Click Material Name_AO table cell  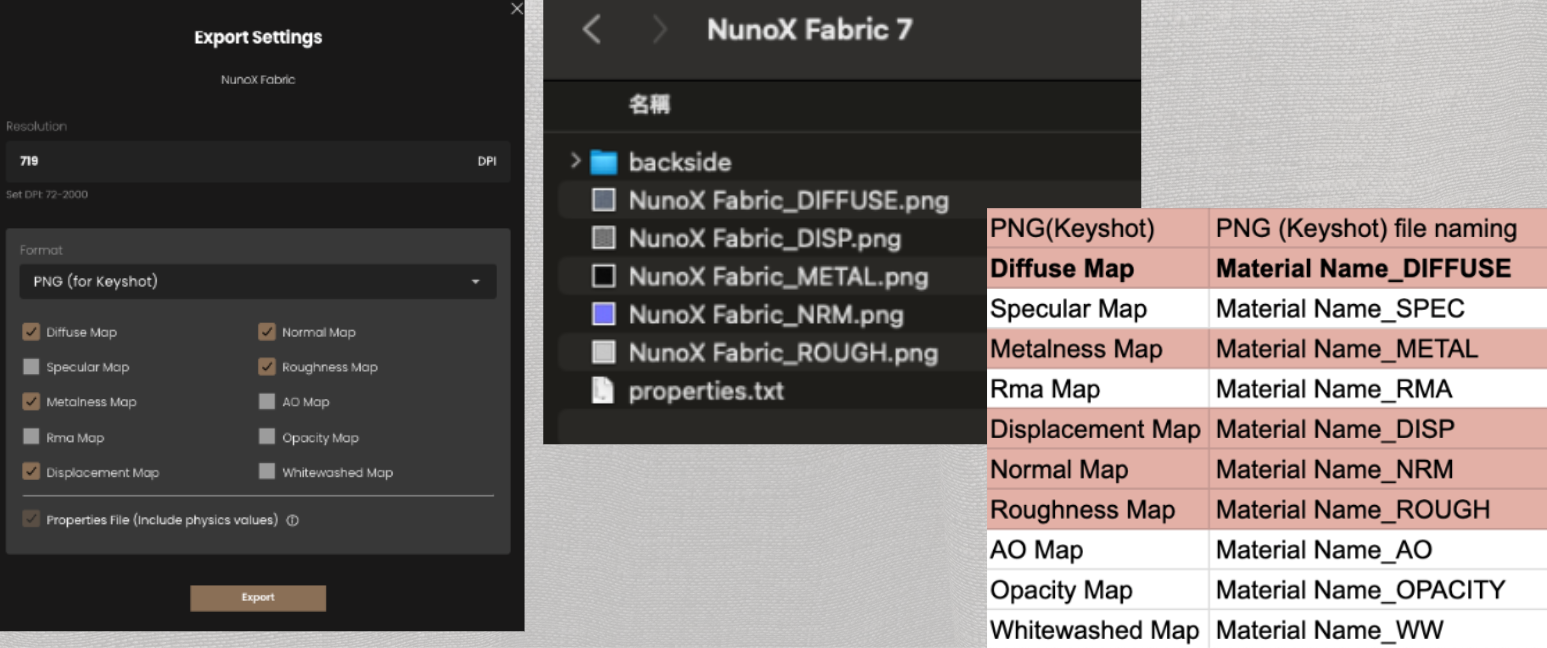coord(1378,549)
